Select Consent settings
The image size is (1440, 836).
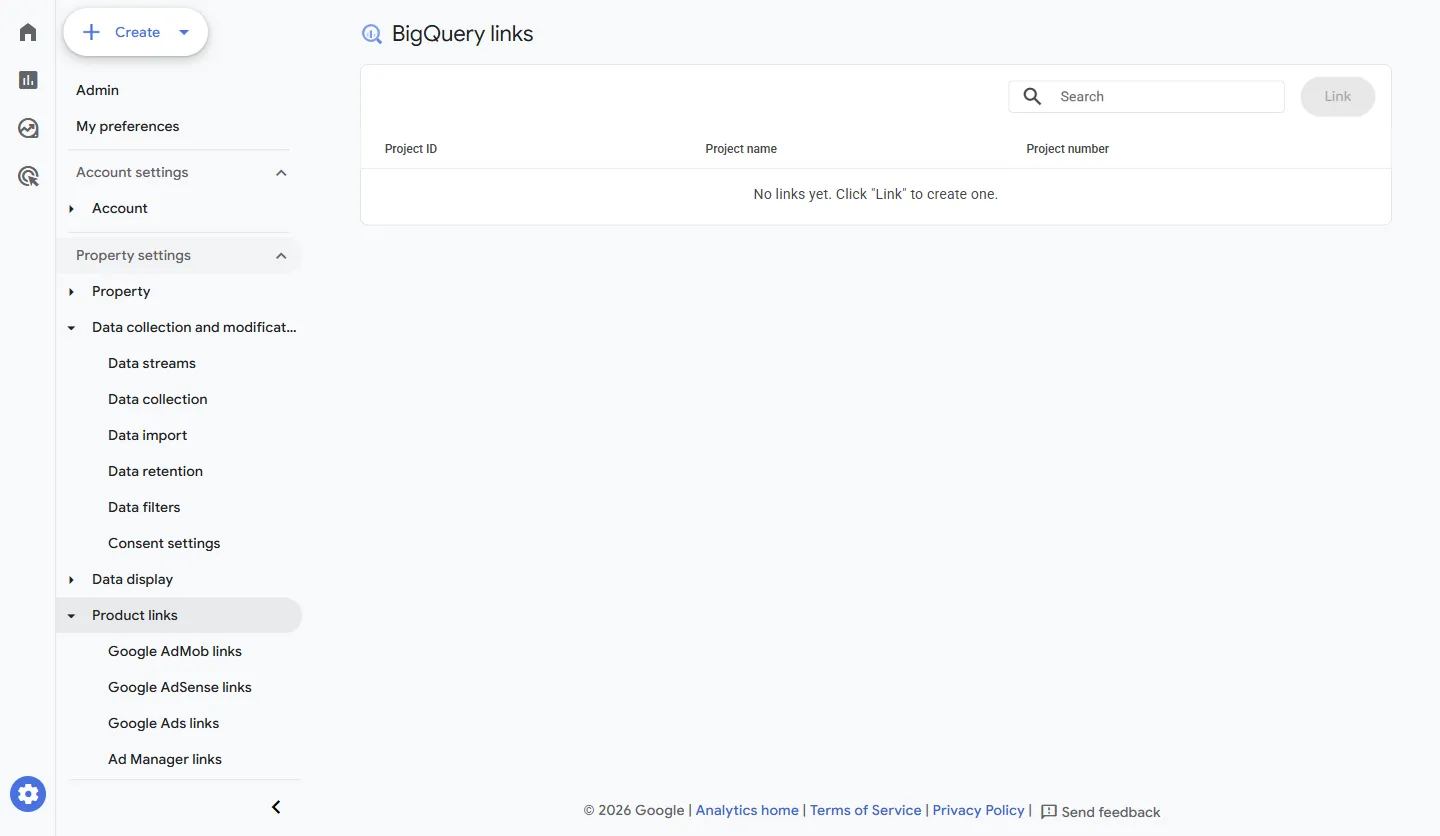click(x=164, y=543)
